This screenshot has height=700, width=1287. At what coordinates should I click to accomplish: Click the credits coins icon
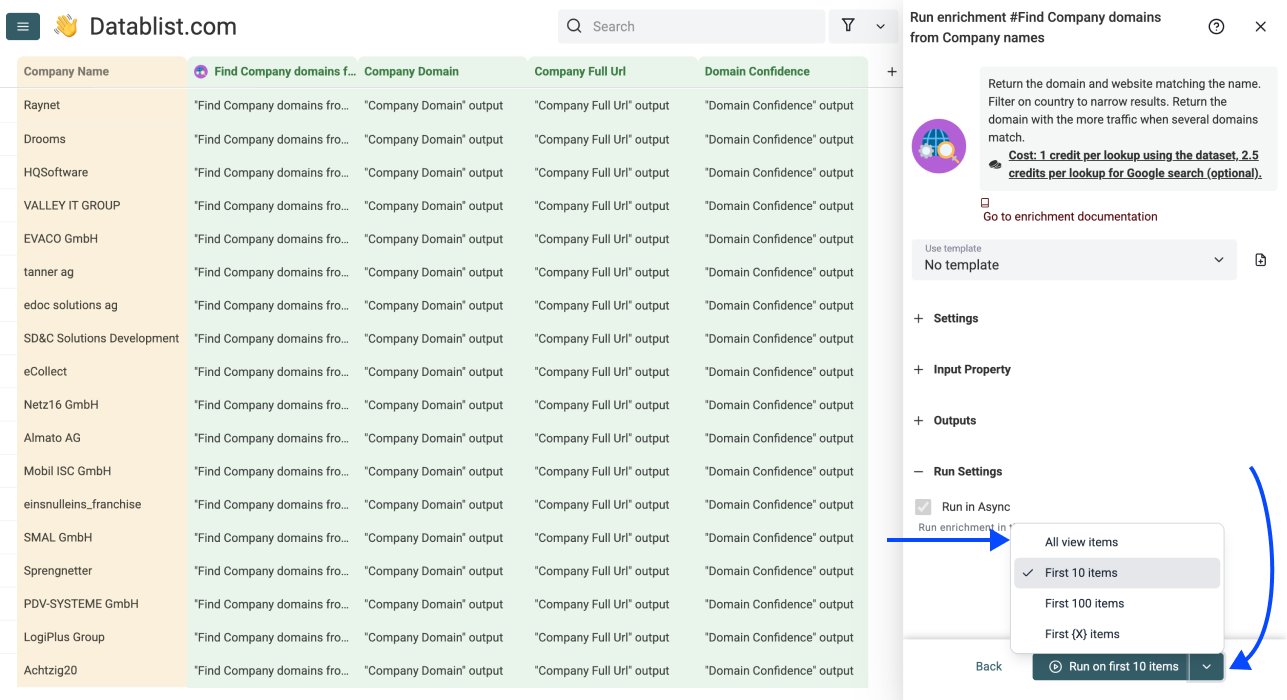click(x=995, y=164)
